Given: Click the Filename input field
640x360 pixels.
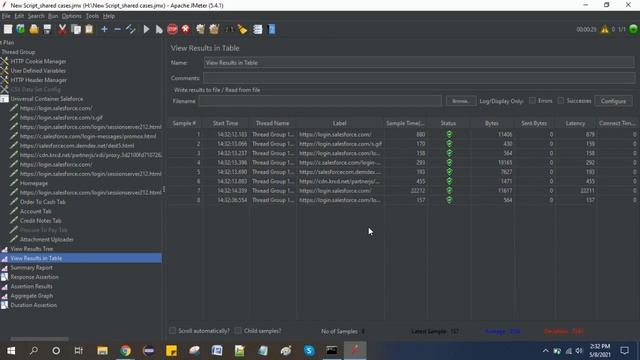Looking at the screenshot, I should (x=320, y=101).
